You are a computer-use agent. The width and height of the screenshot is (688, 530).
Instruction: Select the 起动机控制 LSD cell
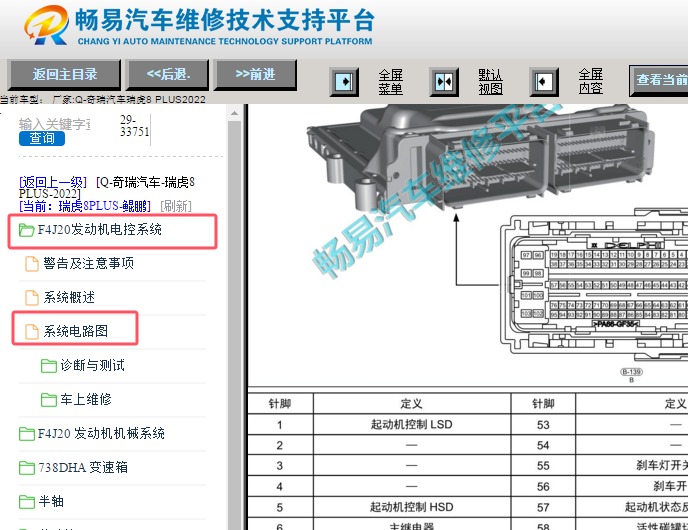pos(412,425)
